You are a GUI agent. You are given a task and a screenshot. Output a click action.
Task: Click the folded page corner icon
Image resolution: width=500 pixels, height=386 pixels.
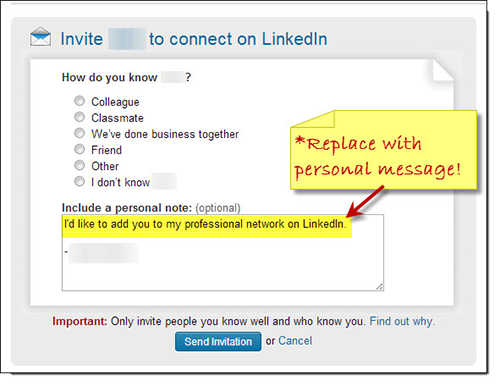[443, 70]
